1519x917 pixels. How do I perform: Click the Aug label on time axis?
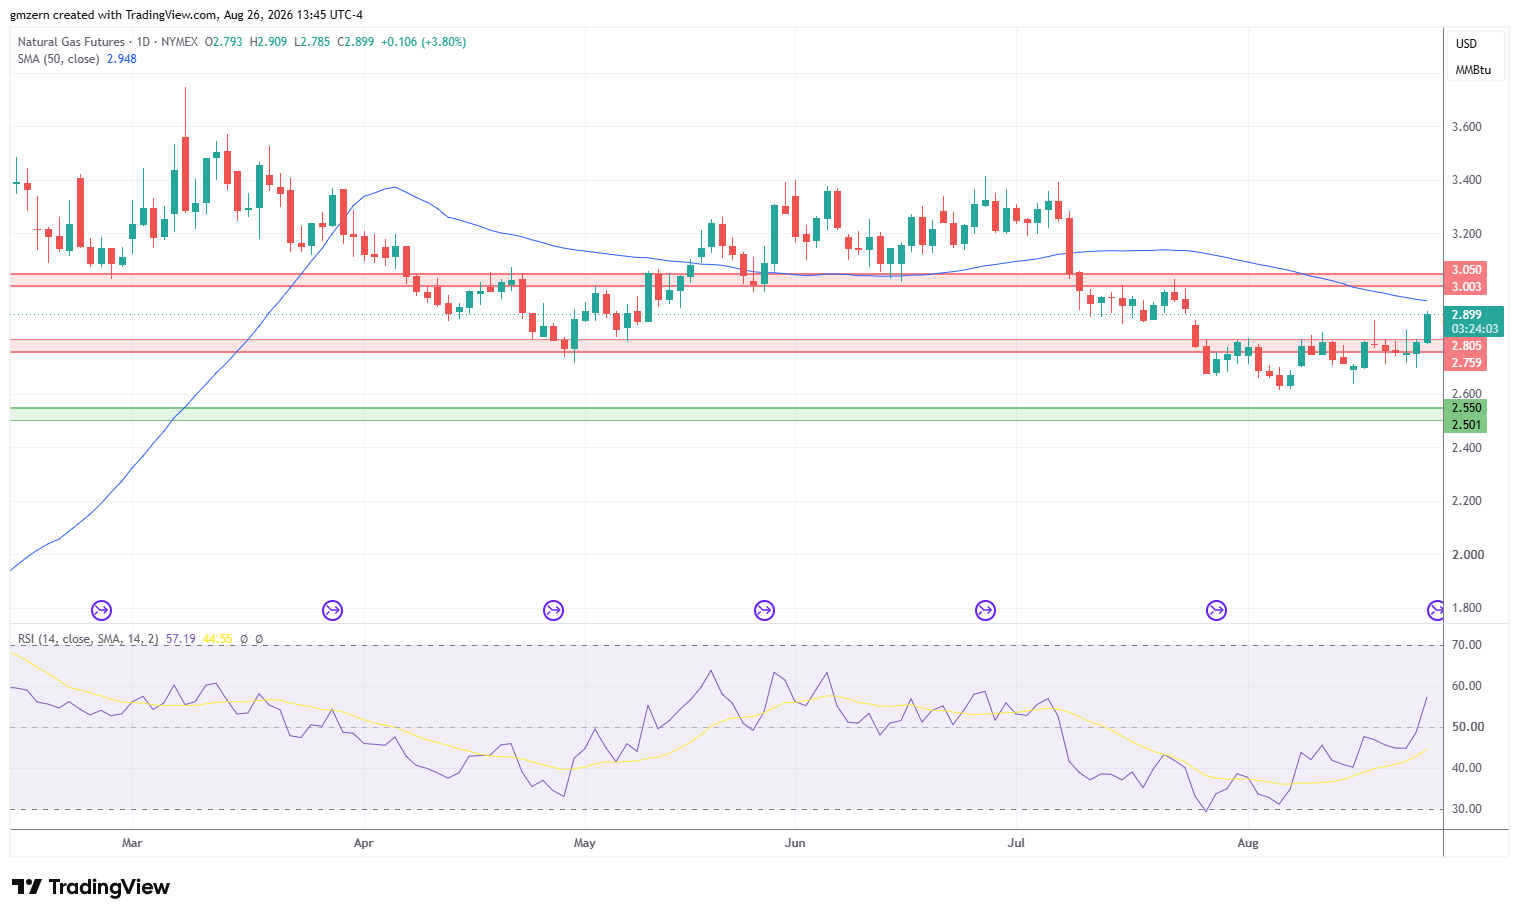click(x=1247, y=843)
